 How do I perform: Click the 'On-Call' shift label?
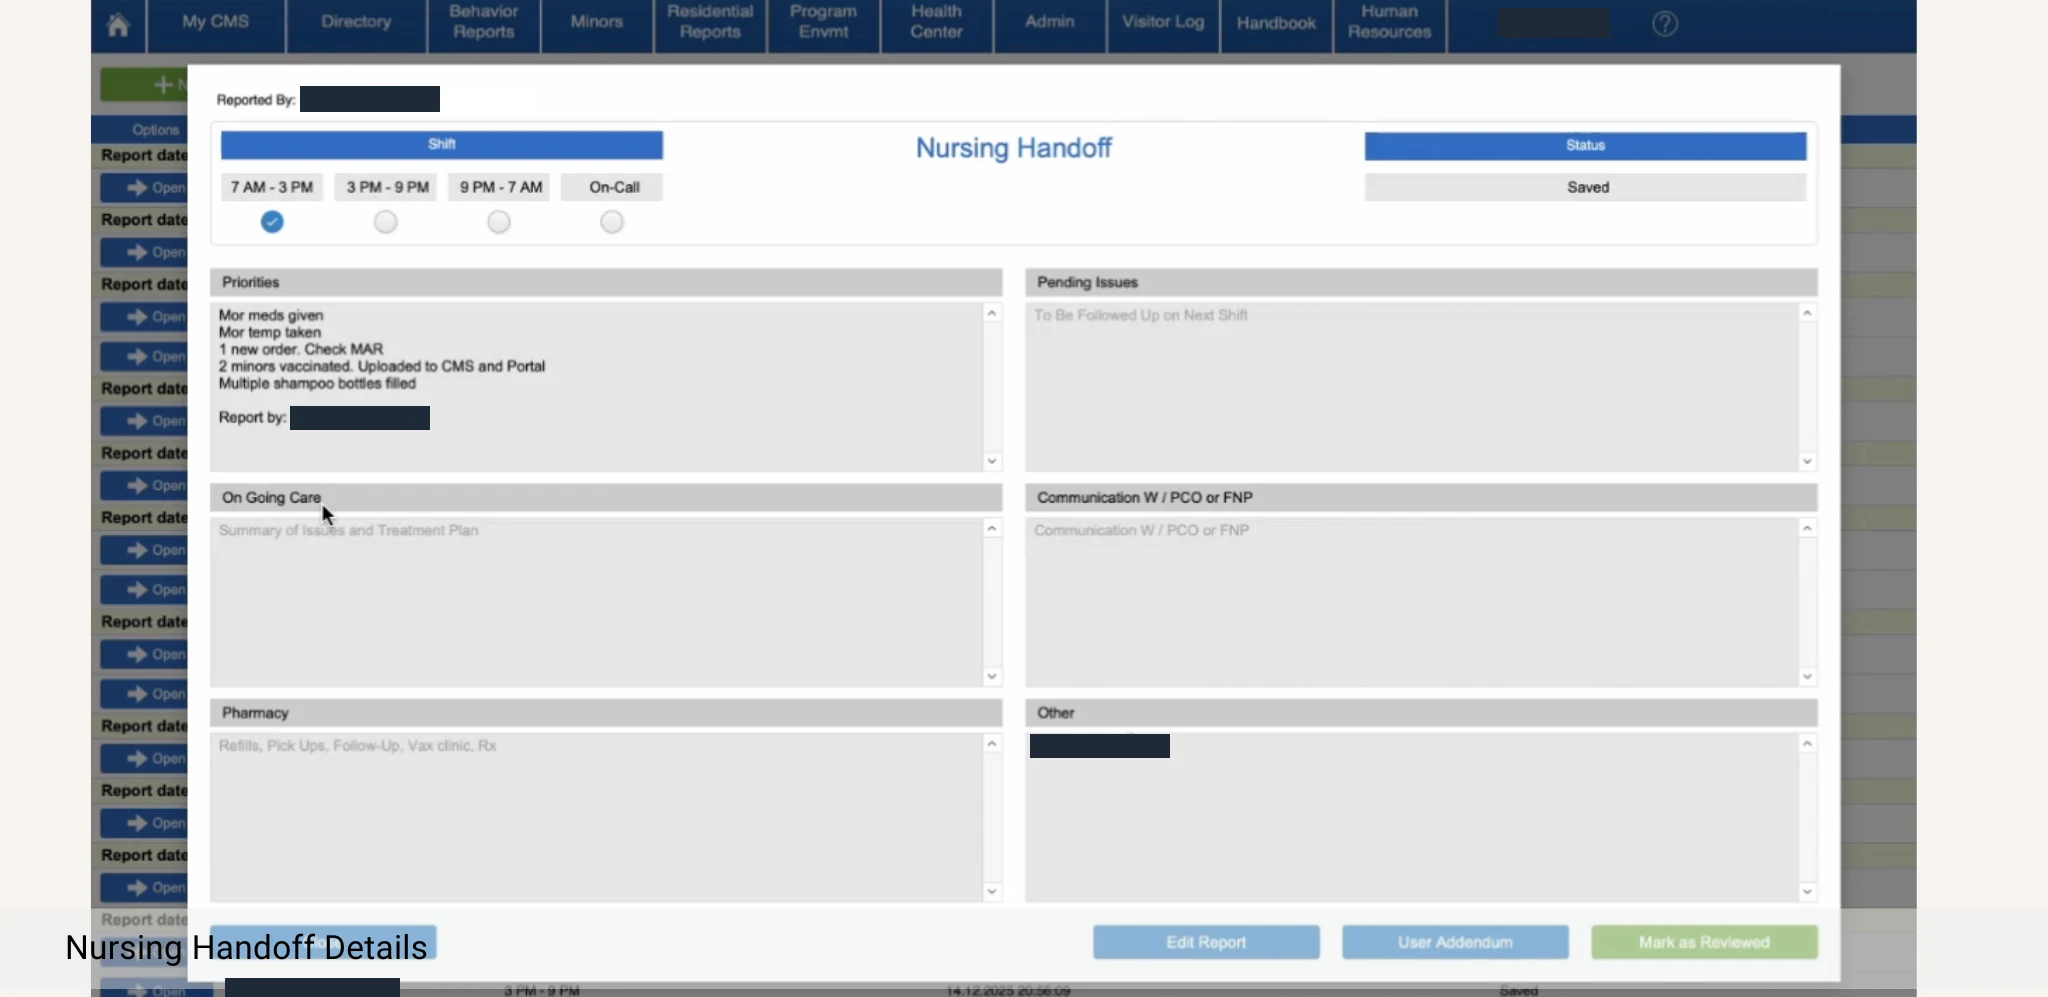click(614, 187)
